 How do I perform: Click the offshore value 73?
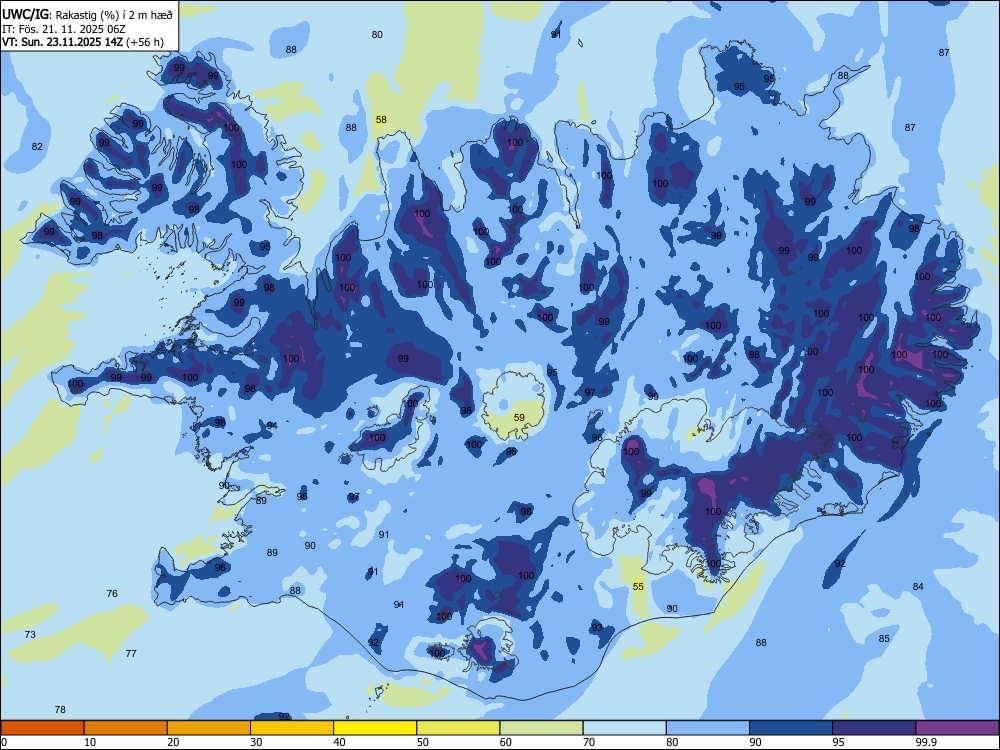click(30, 635)
